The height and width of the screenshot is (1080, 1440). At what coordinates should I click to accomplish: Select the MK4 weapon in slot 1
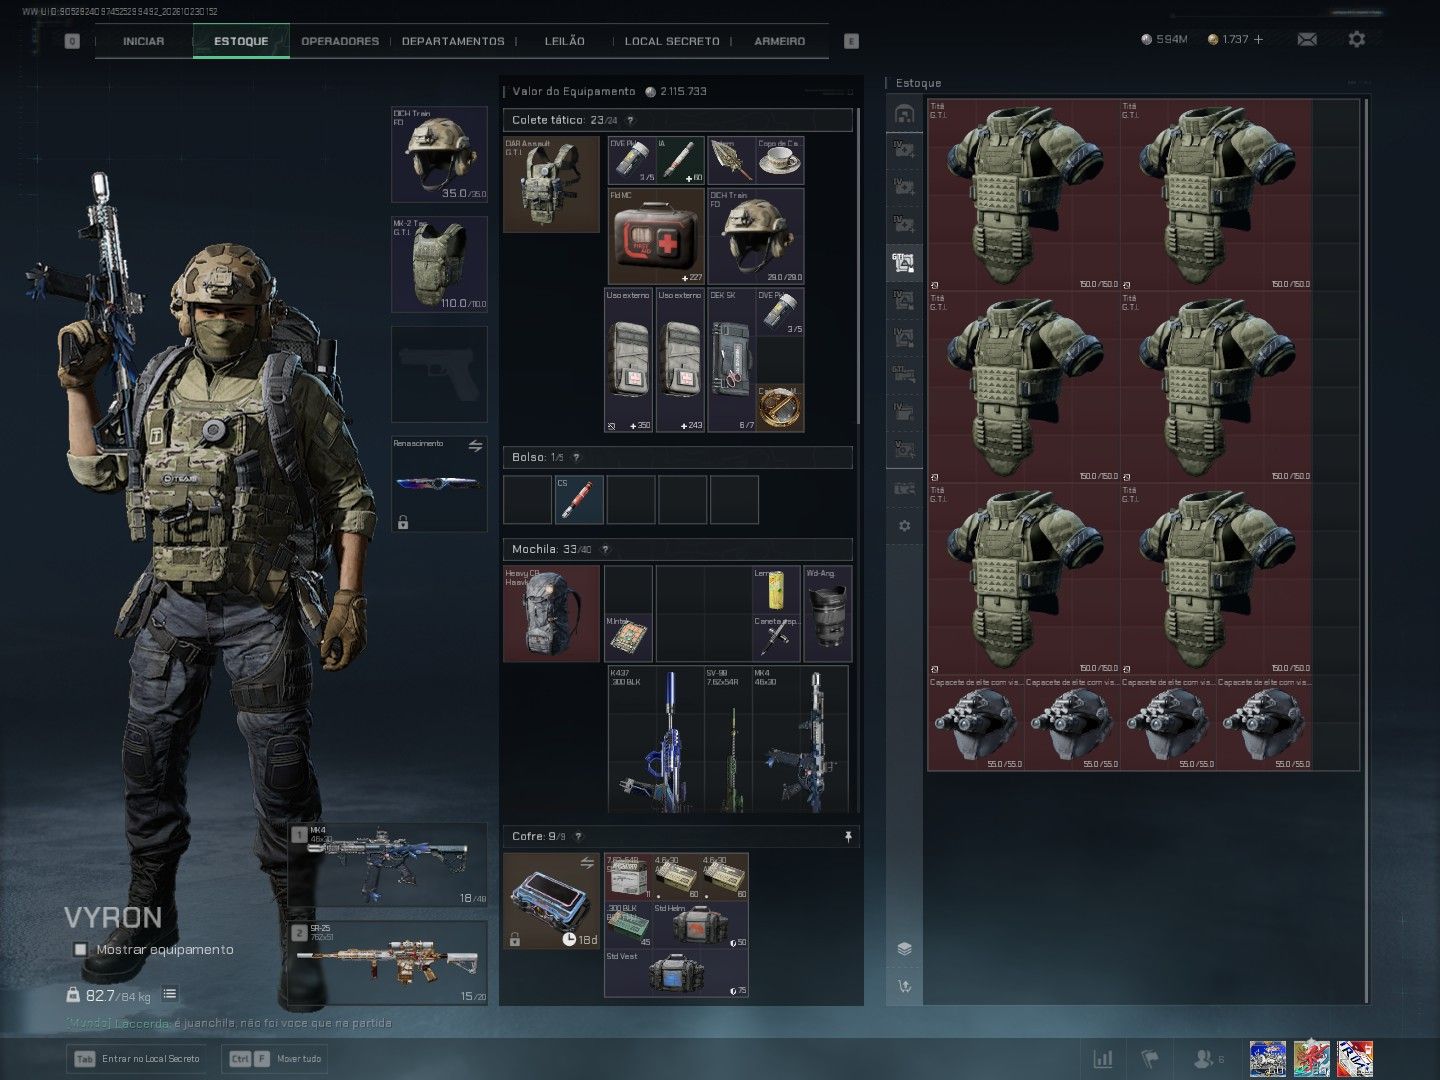pos(388,866)
